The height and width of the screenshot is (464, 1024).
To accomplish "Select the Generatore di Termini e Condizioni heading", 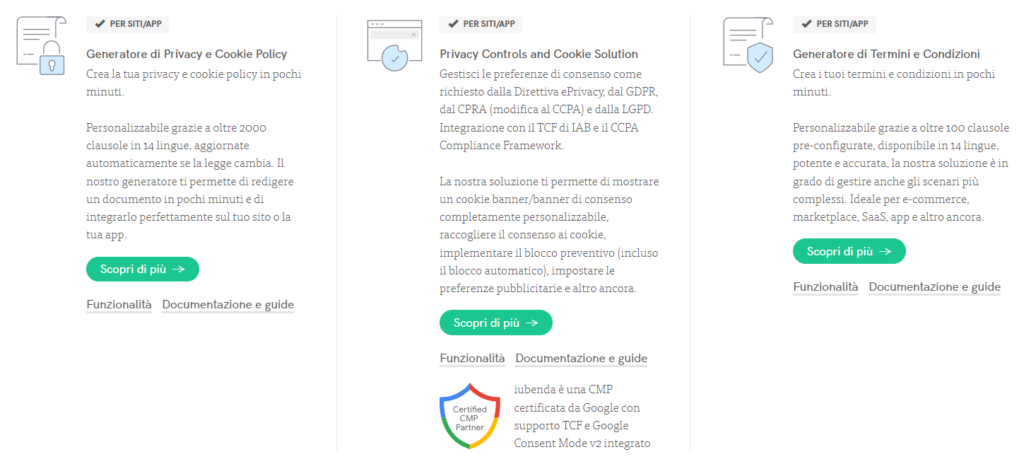I will point(886,54).
